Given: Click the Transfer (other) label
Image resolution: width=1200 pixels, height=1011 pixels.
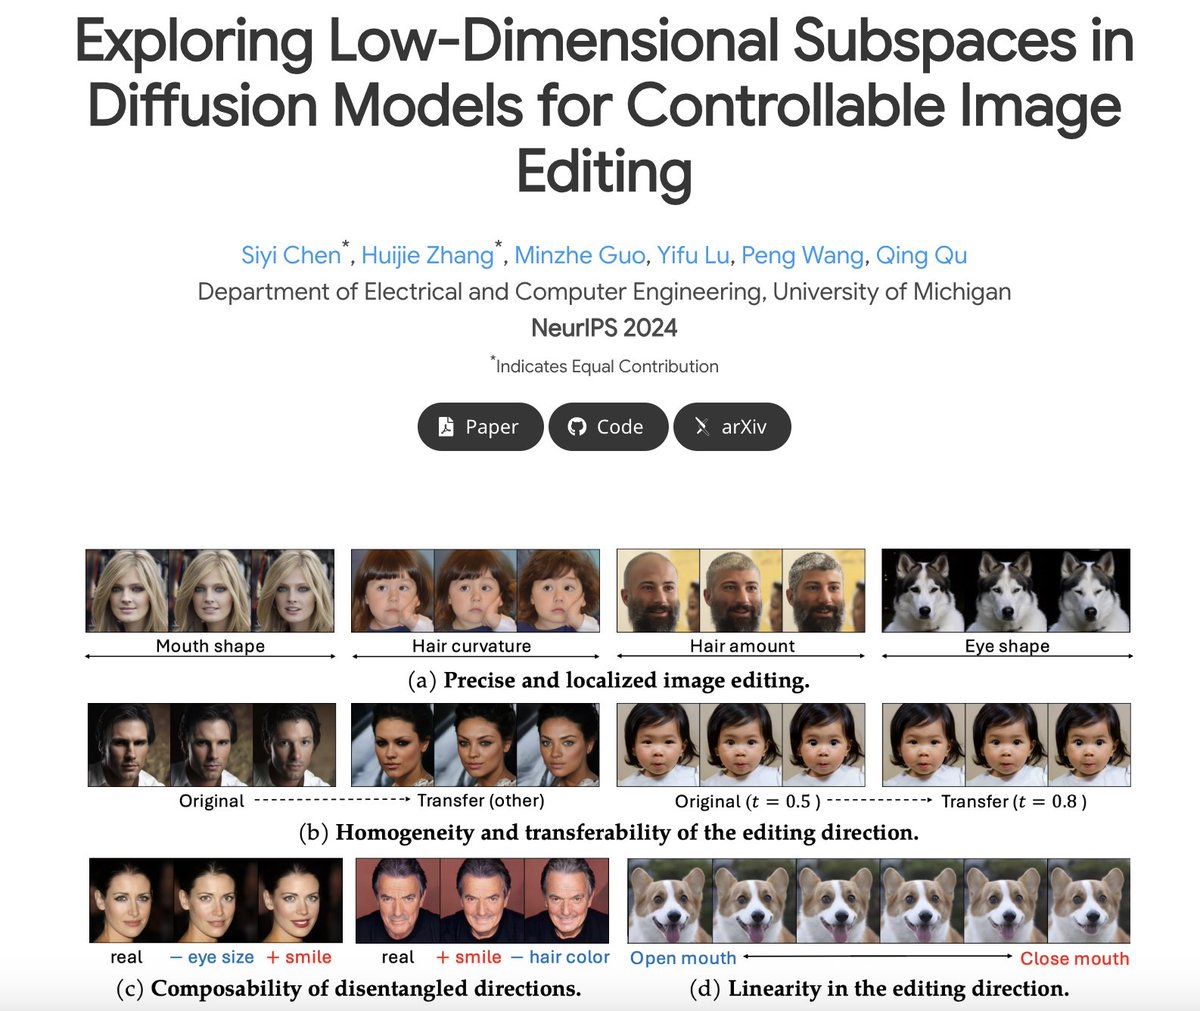Looking at the screenshot, I should (481, 801).
